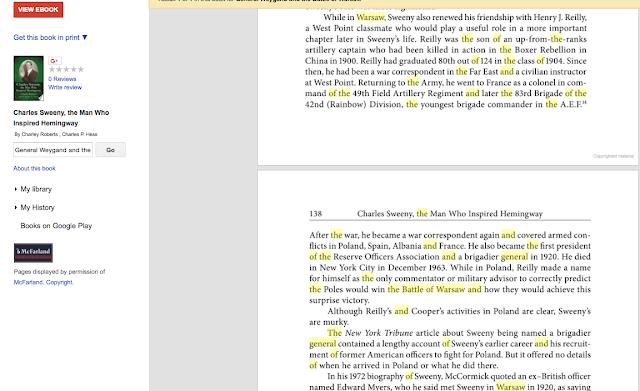Screen dimensions: 640x391
Task: Open Books on Google Play
Action: 56,226
